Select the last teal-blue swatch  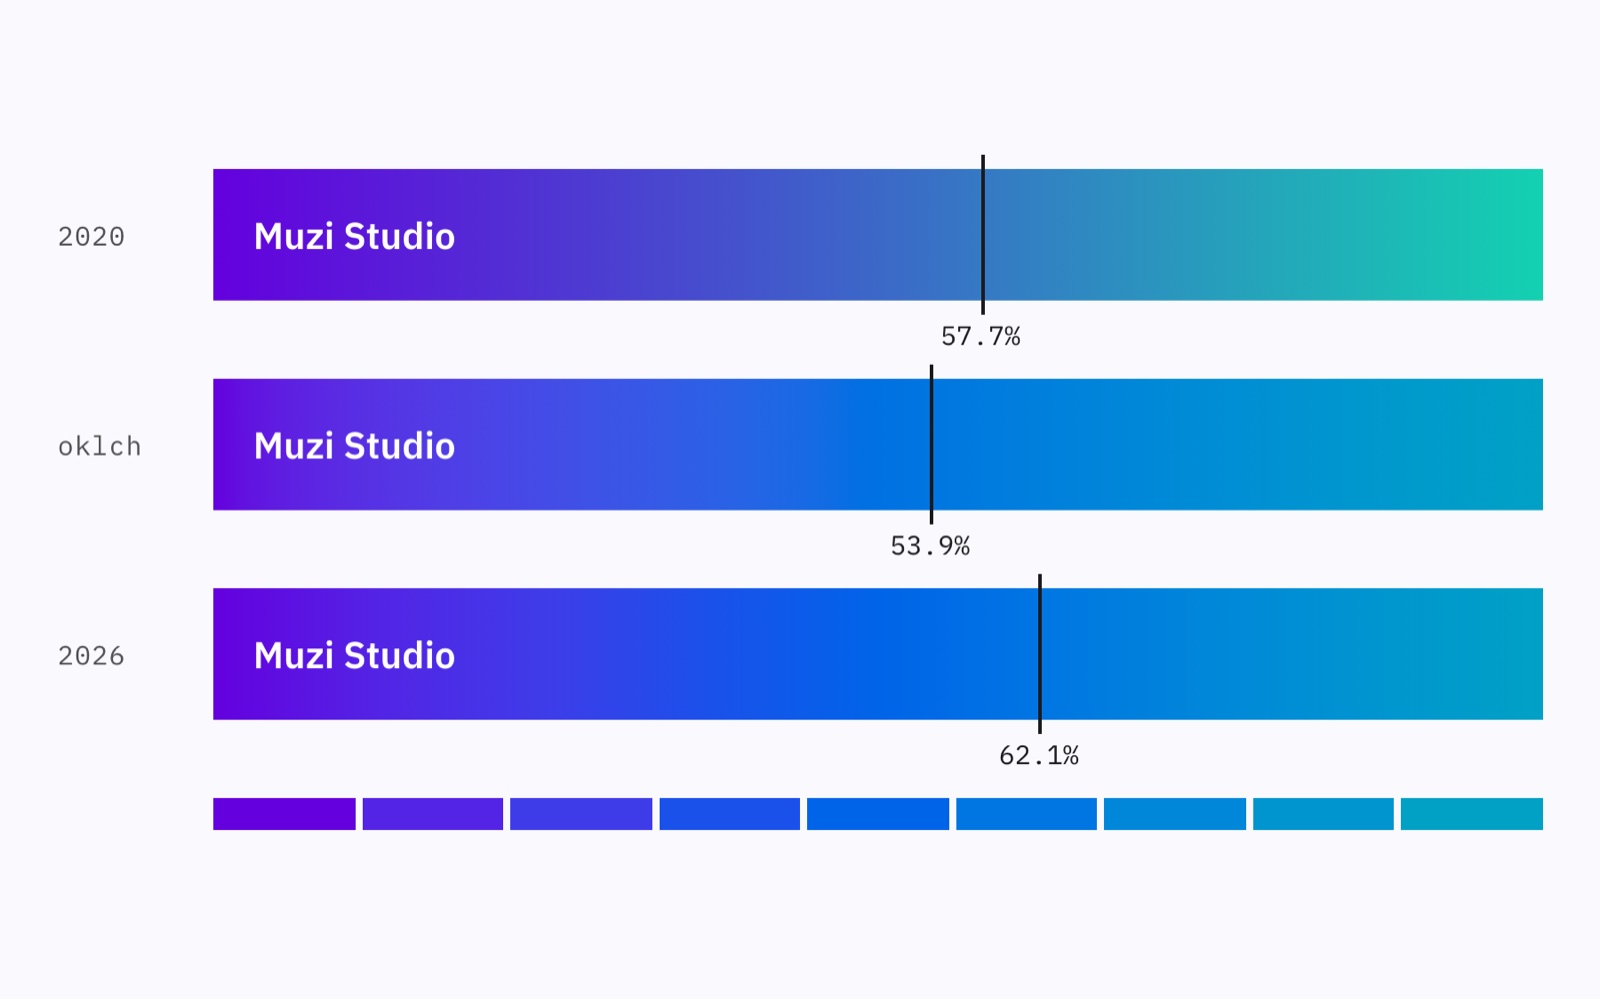[x=1472, y=814]
